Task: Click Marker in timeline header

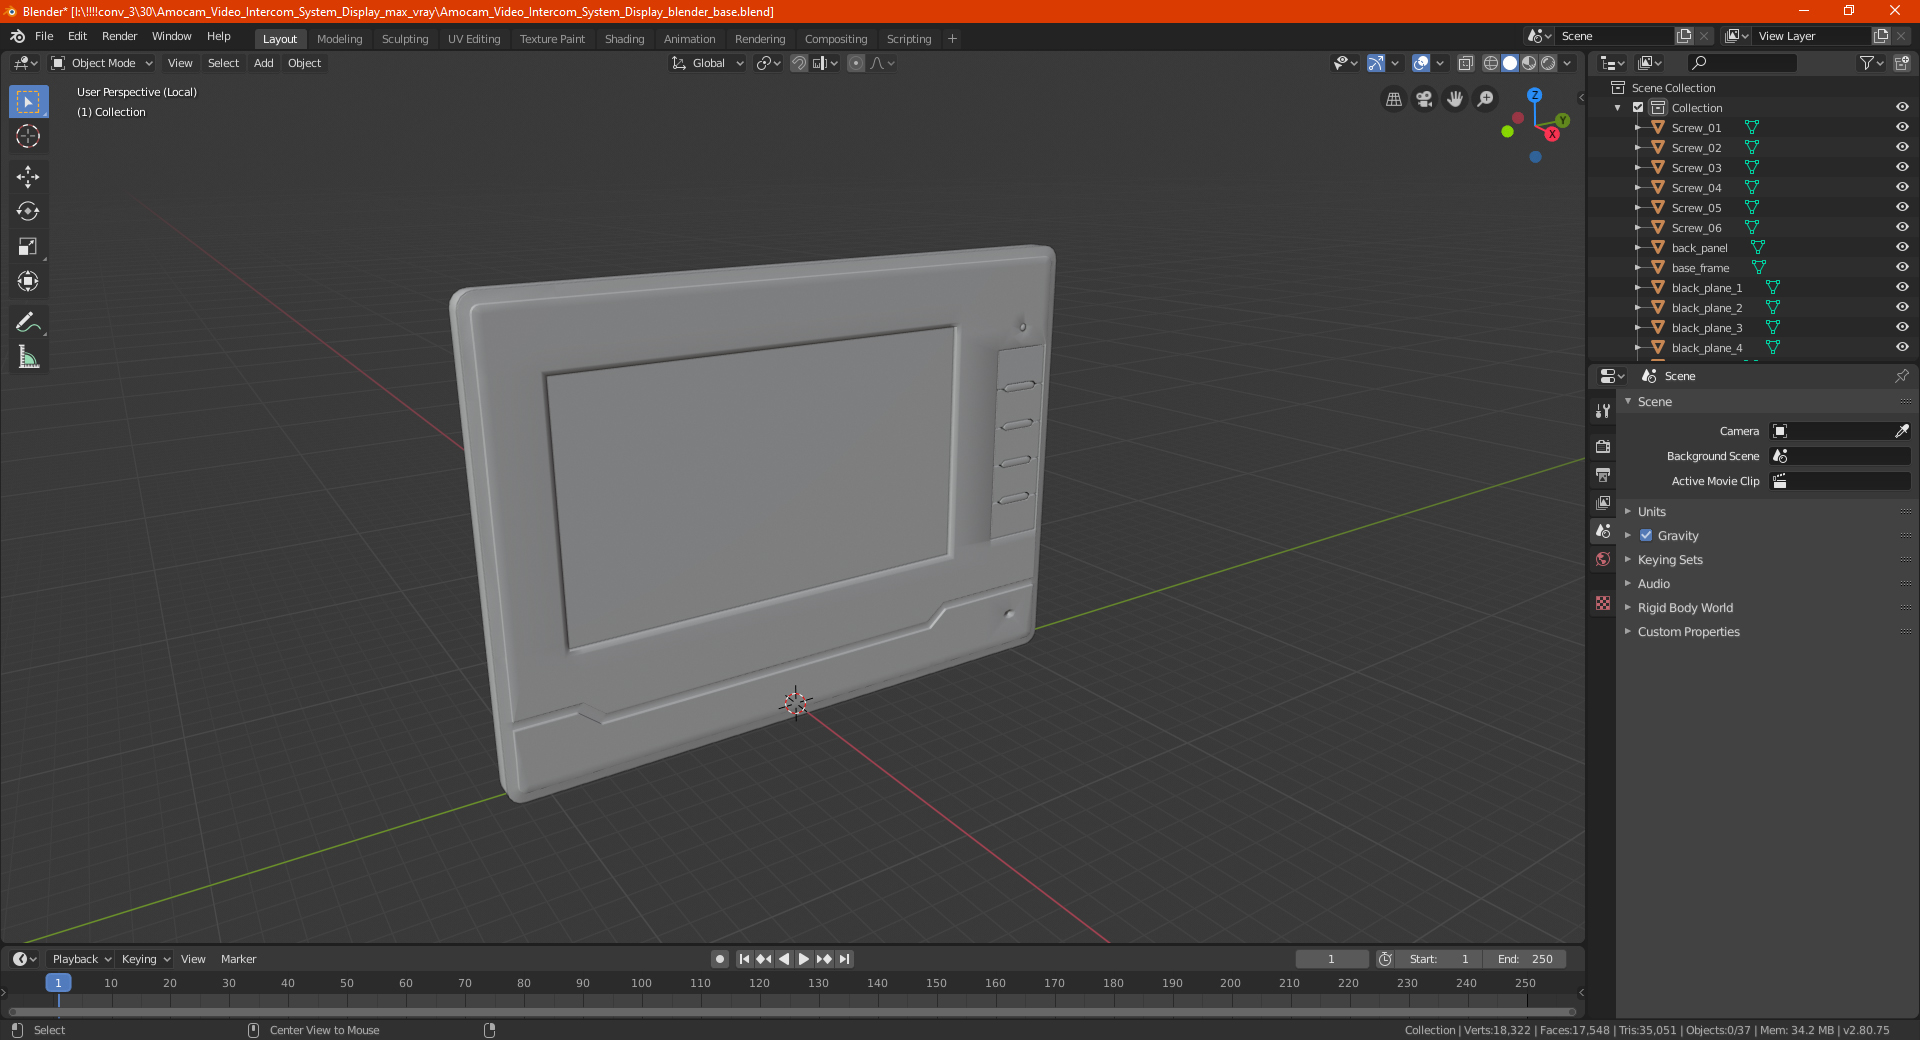Action: point(238,959)
